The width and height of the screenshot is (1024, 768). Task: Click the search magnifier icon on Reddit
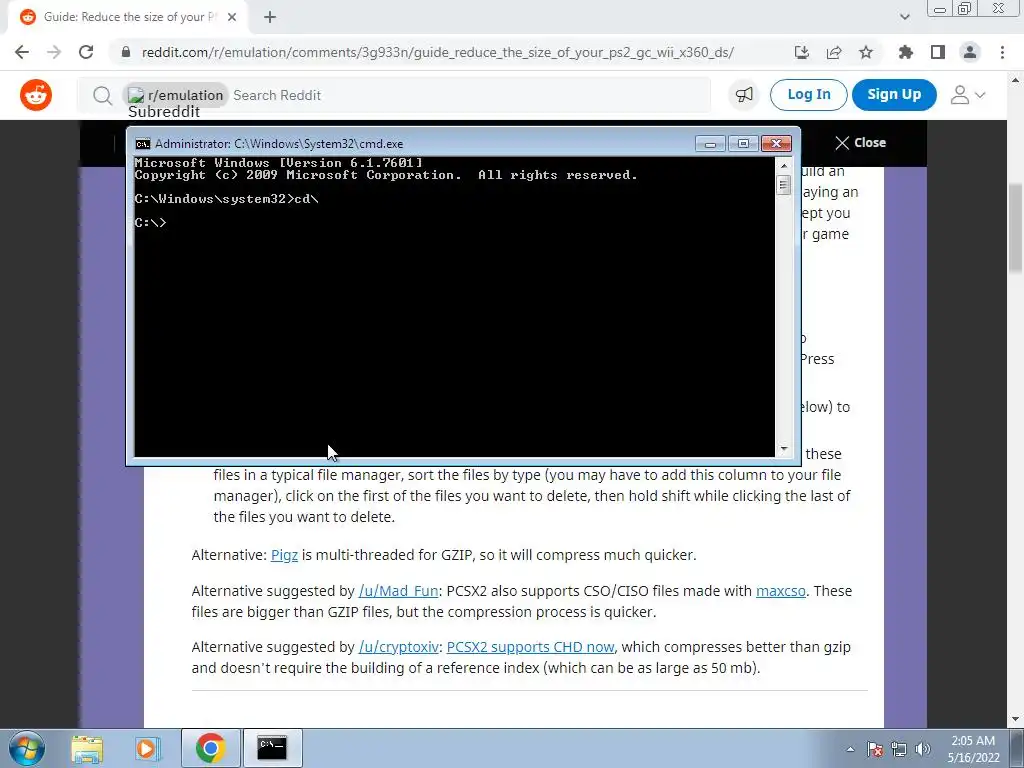[x=102, y=96]
